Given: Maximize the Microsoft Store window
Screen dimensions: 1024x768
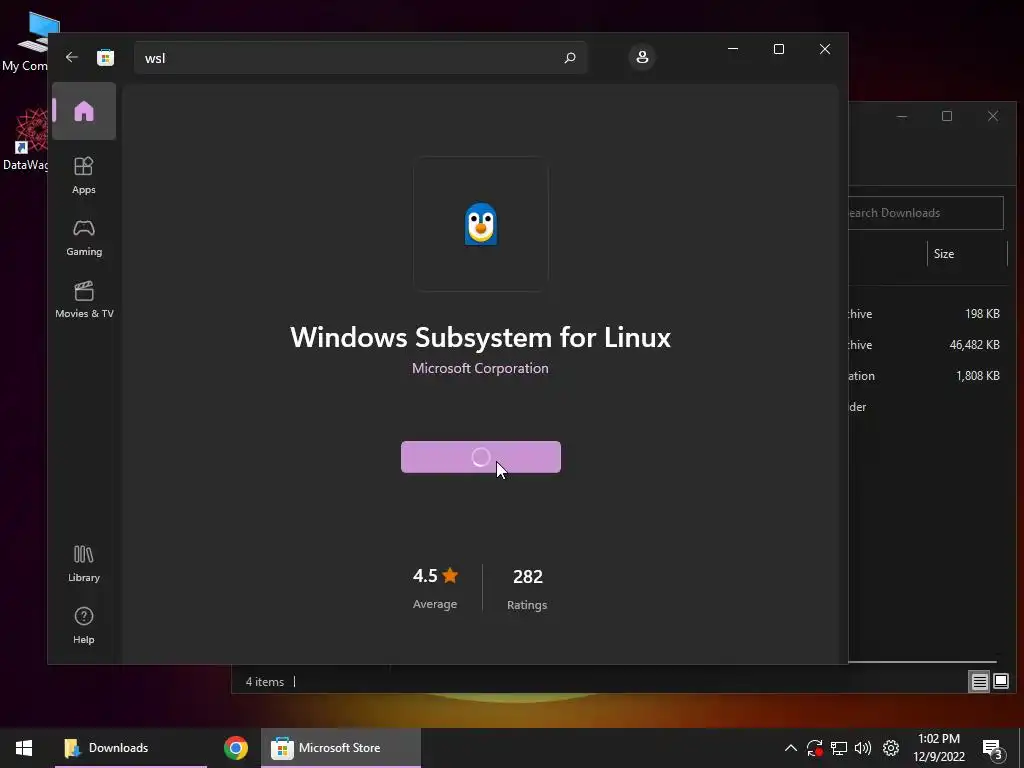Looking at the screenshot, I should pyautogui.click(x=778, y=49).
